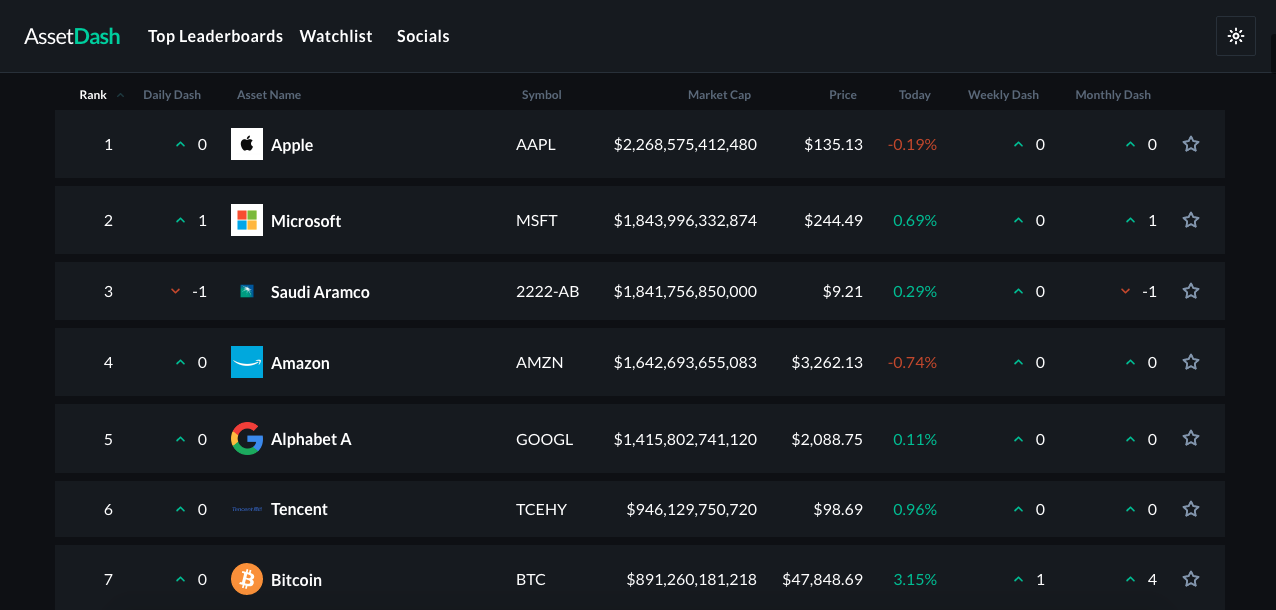1276x610 pixels.
Task: Click Tencent's 0.96% today change
Action: point(915,509)
